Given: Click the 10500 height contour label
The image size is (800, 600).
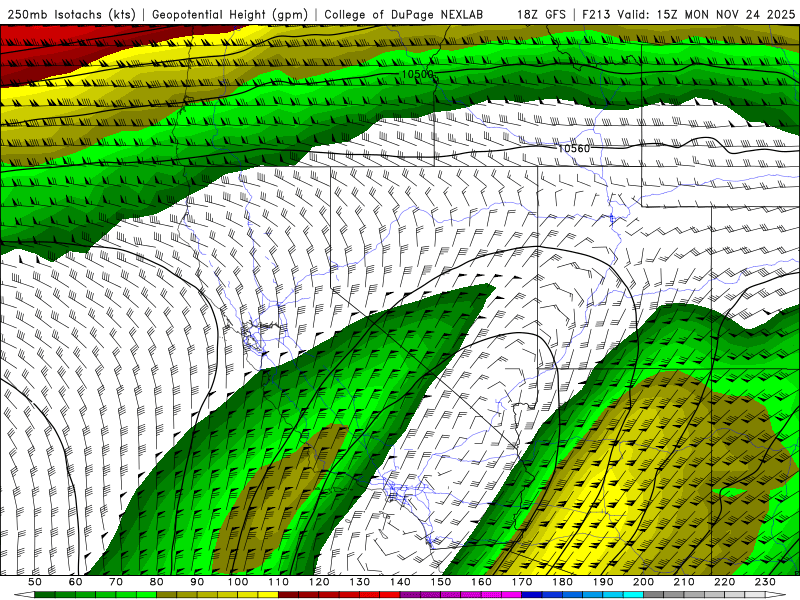Looking at the screenshot, I should 417,74.
